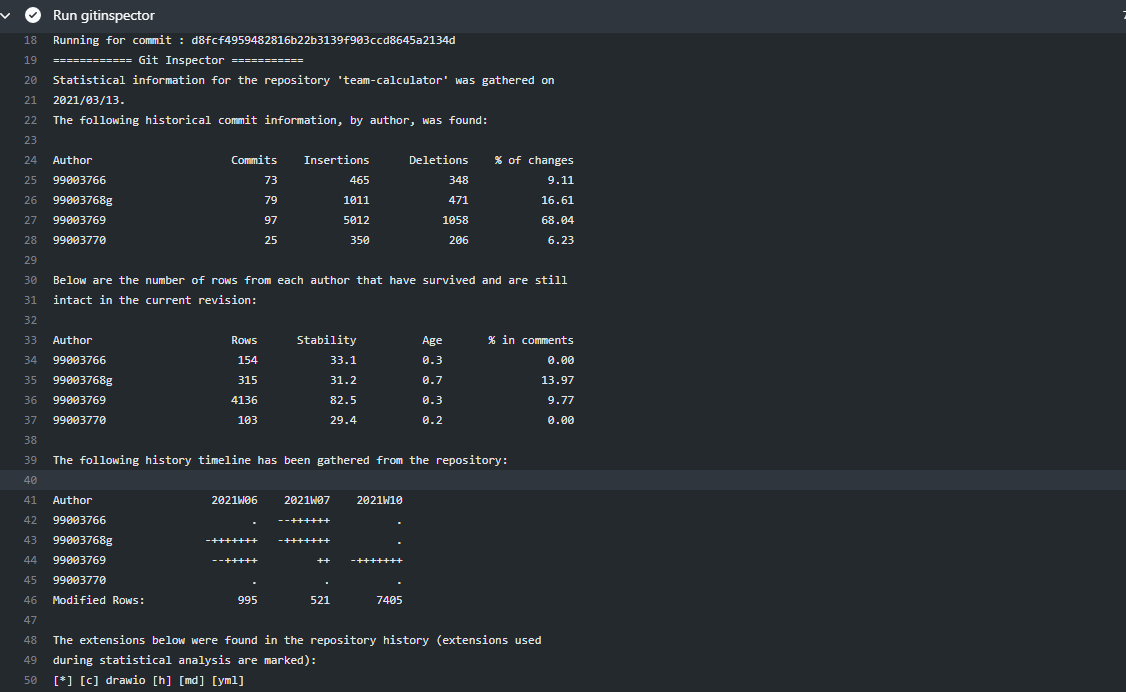Click commits value 73 for author 99003766
This screenshot has height=692, width=1126.
[x=270, y=180]
